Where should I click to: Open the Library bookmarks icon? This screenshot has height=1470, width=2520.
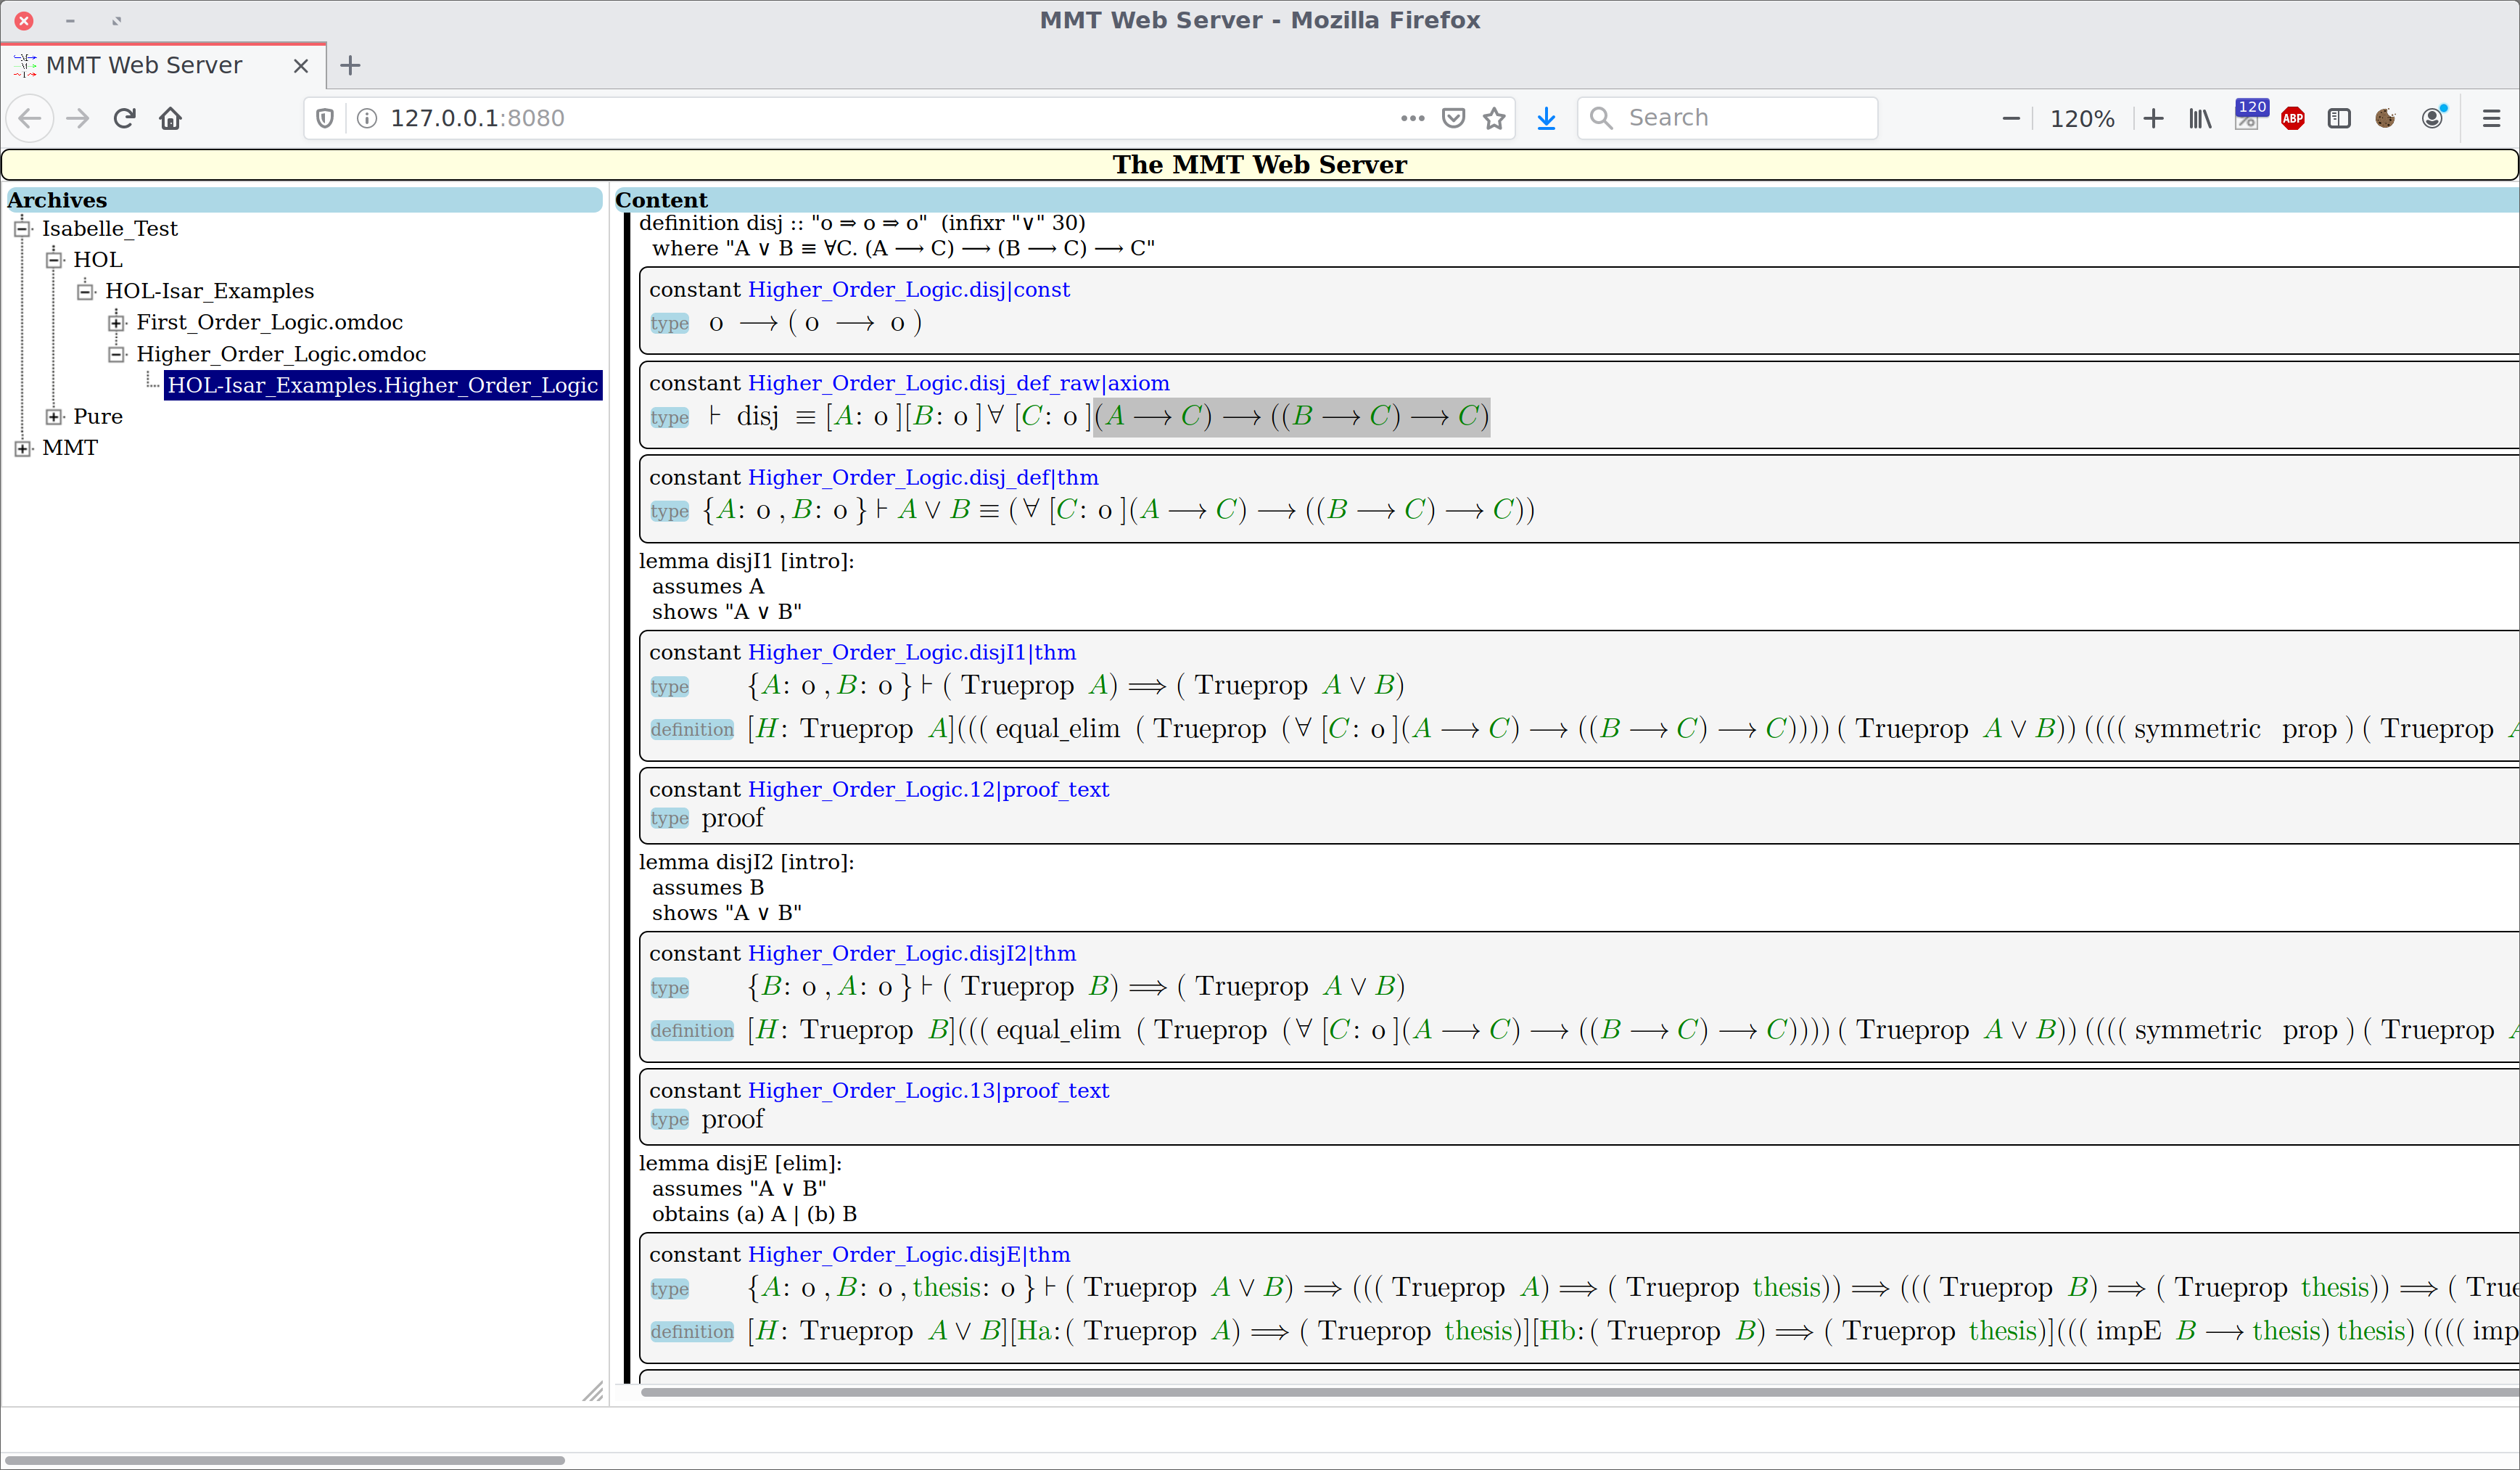pyautogui.click(x=2200, y=118)
